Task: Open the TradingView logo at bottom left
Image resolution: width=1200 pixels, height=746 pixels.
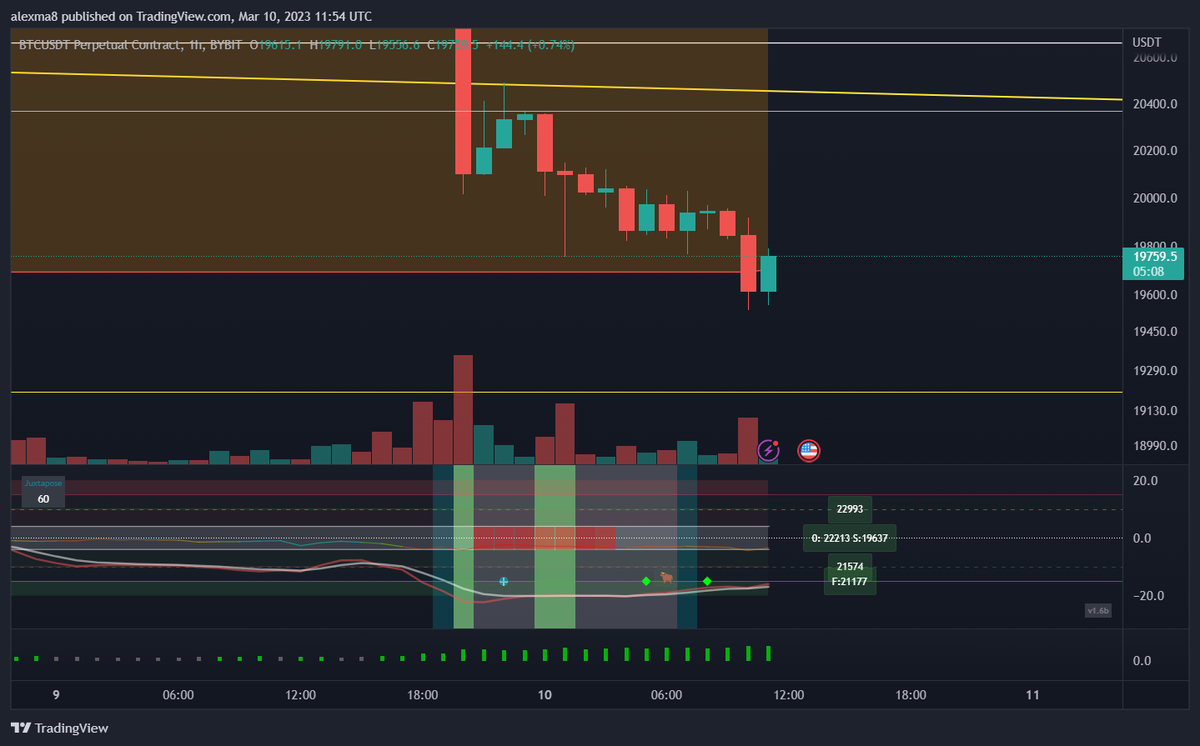Action: (x=60, y=728)
